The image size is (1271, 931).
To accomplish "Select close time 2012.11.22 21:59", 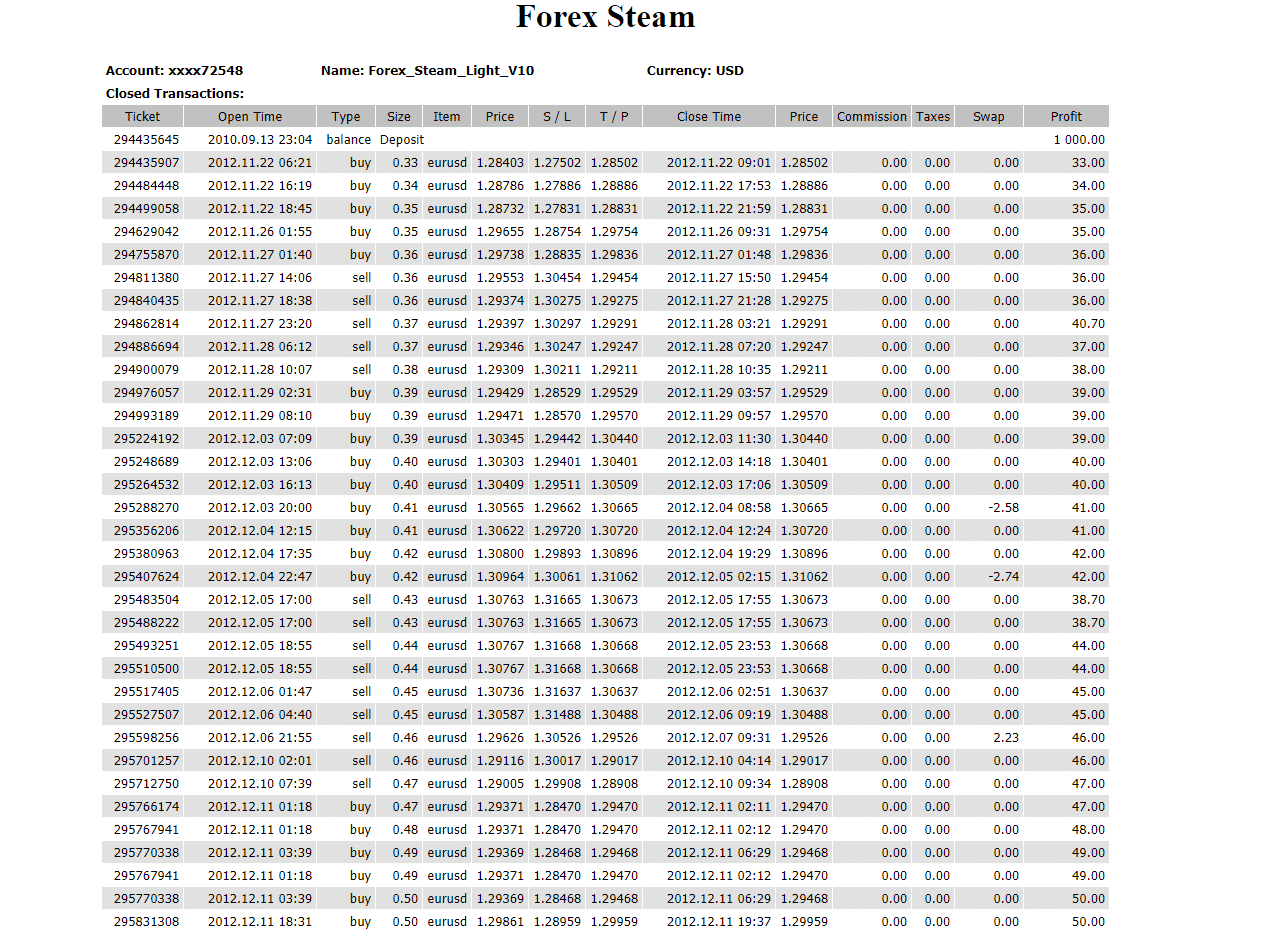I will click(x=719, y=209).
